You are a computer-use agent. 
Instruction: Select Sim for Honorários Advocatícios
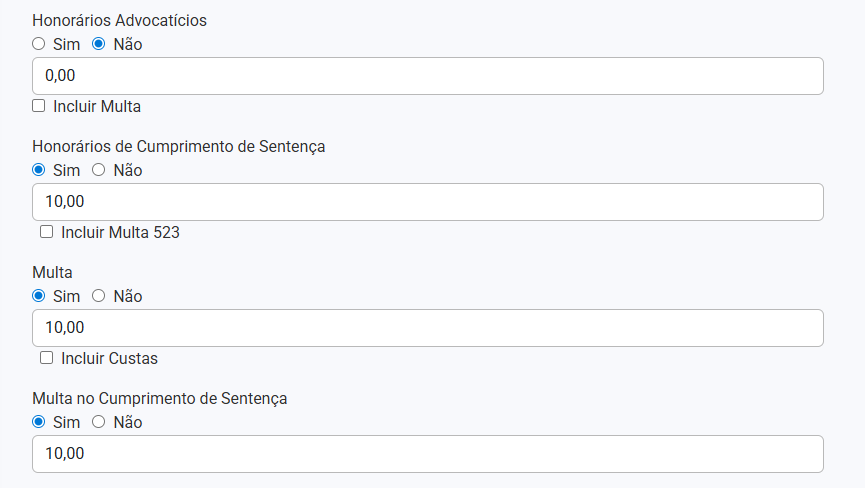(x=39, y=44)
